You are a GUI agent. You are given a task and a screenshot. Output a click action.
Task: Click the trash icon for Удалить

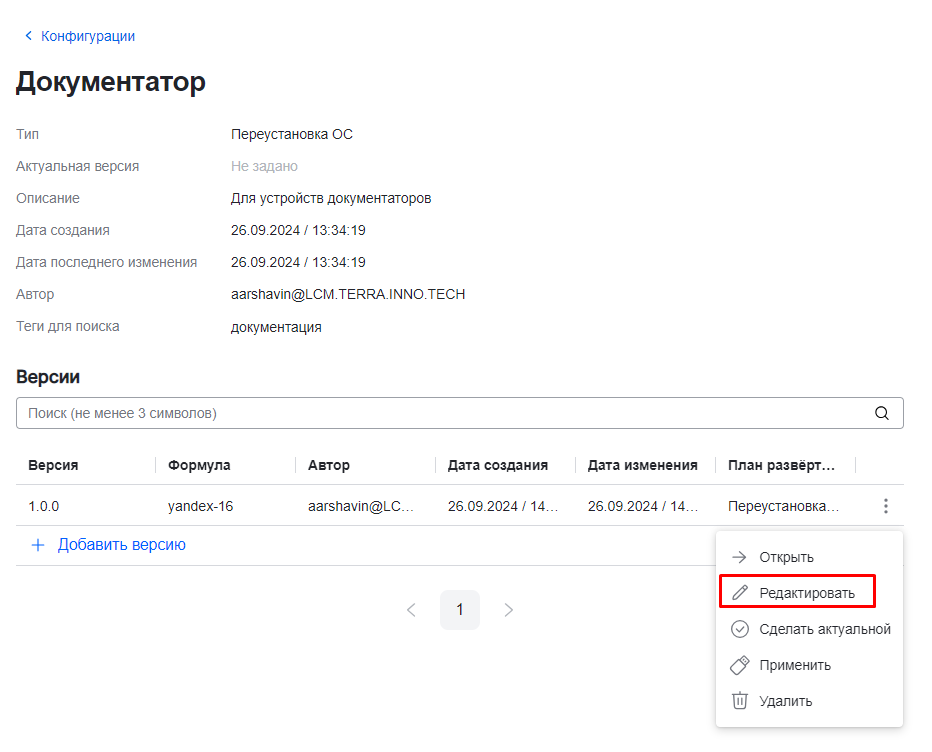click(740, 701)
